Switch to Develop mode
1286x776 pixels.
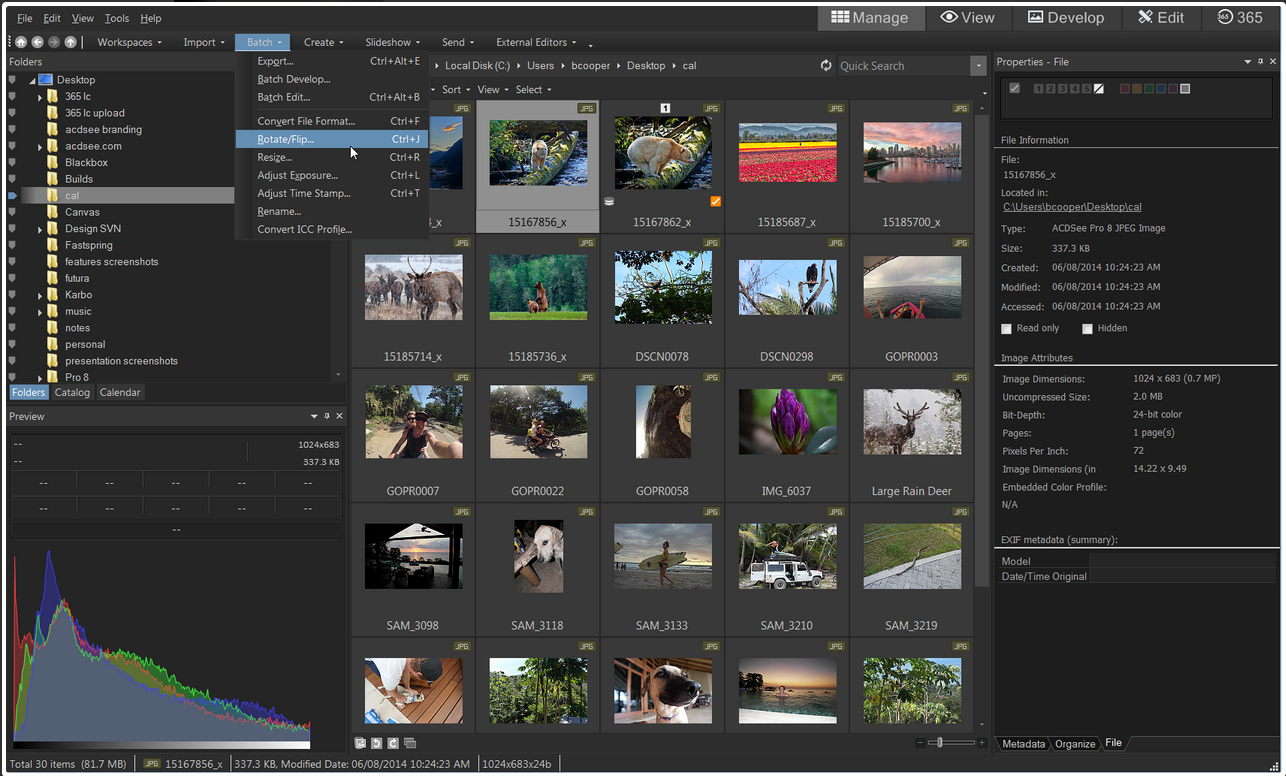(x=1066, y=18)
